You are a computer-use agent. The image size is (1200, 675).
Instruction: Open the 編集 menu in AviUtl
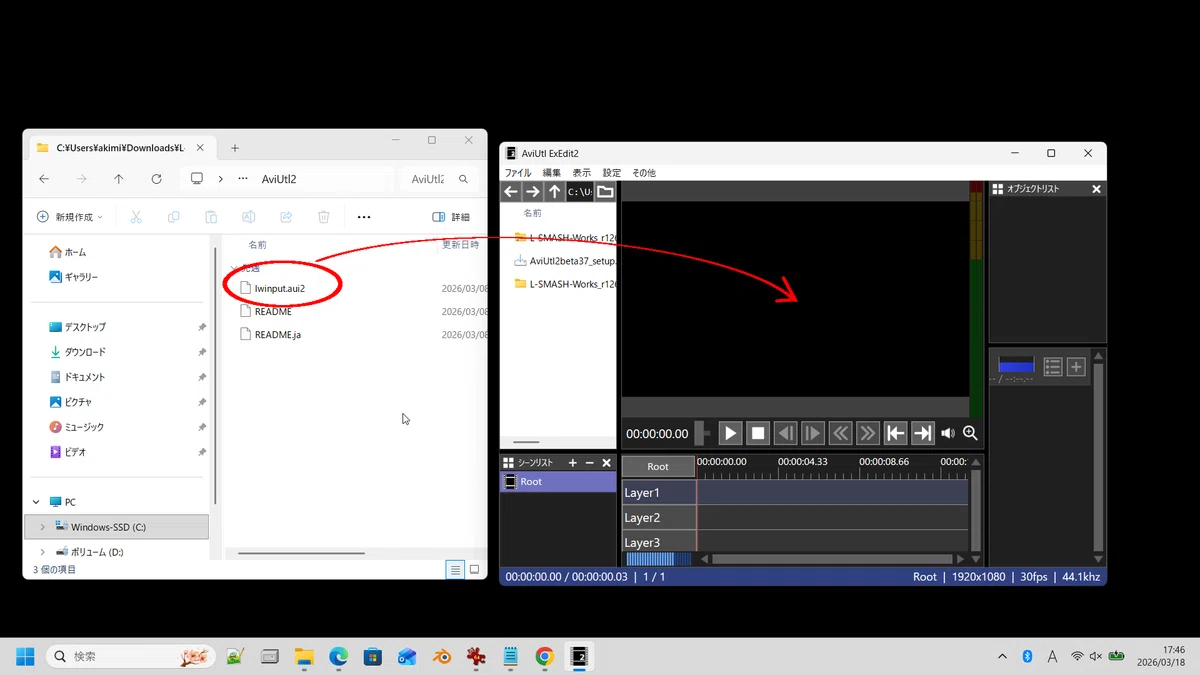(x=552, y=173)
